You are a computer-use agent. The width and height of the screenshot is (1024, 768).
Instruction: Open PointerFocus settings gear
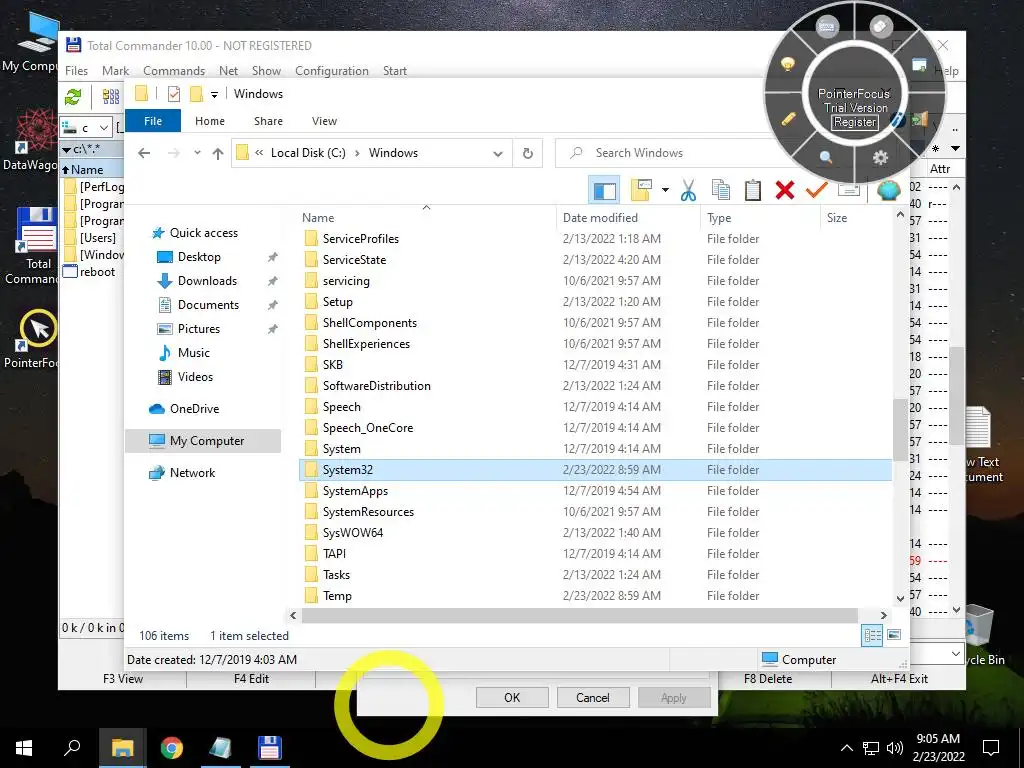click(880, 157)
